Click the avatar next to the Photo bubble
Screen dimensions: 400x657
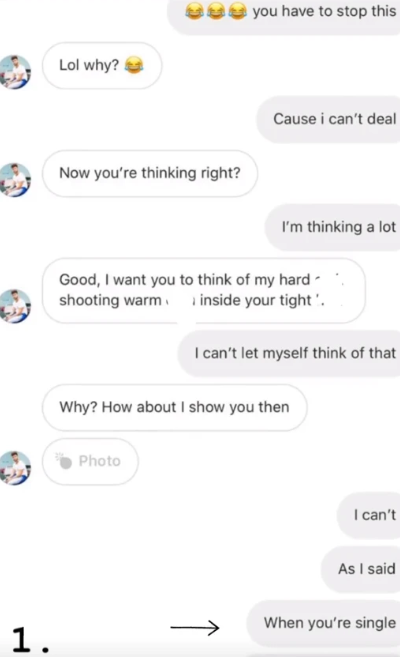coord(15,468)
